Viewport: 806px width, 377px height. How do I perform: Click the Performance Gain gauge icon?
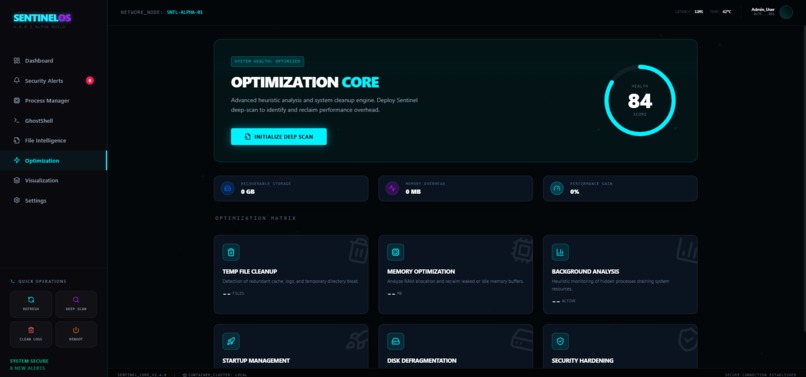[x=557, y=188]
